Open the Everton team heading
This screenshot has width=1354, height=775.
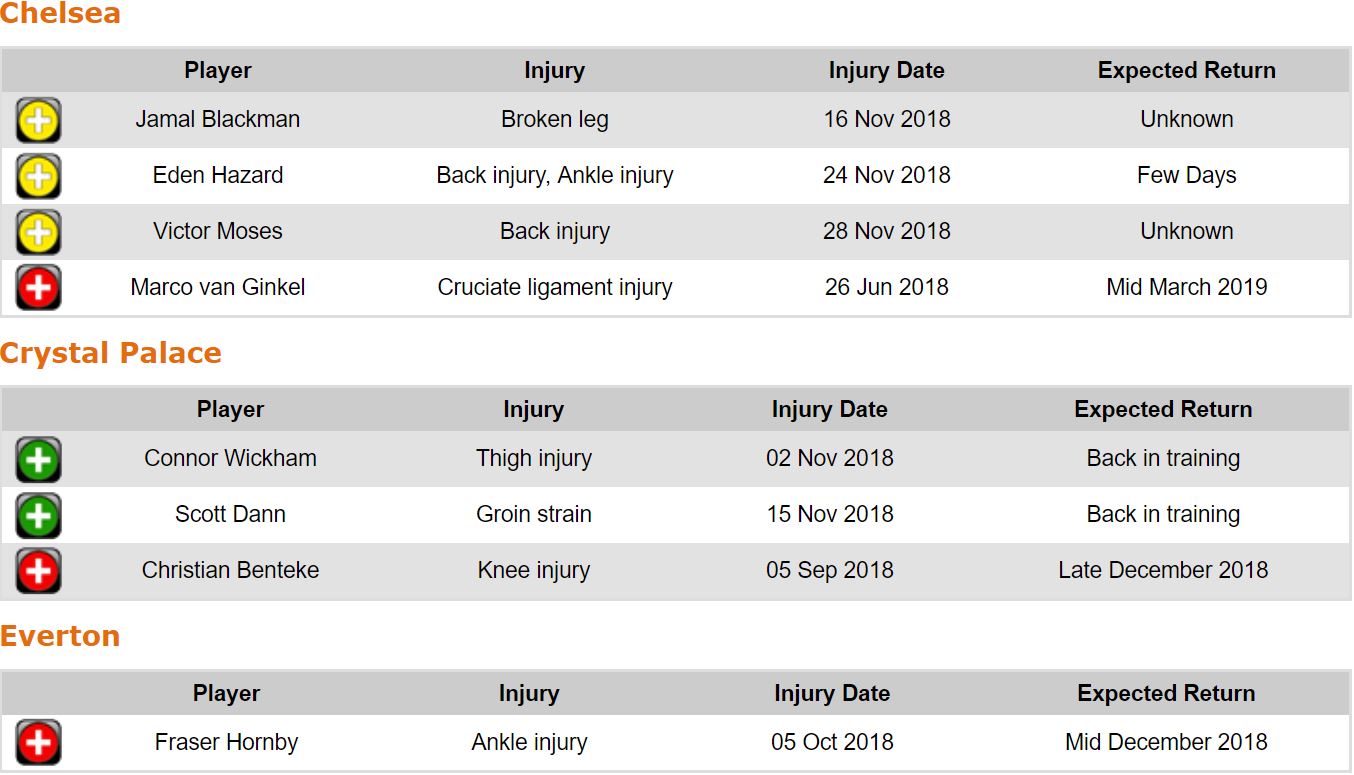60,636
